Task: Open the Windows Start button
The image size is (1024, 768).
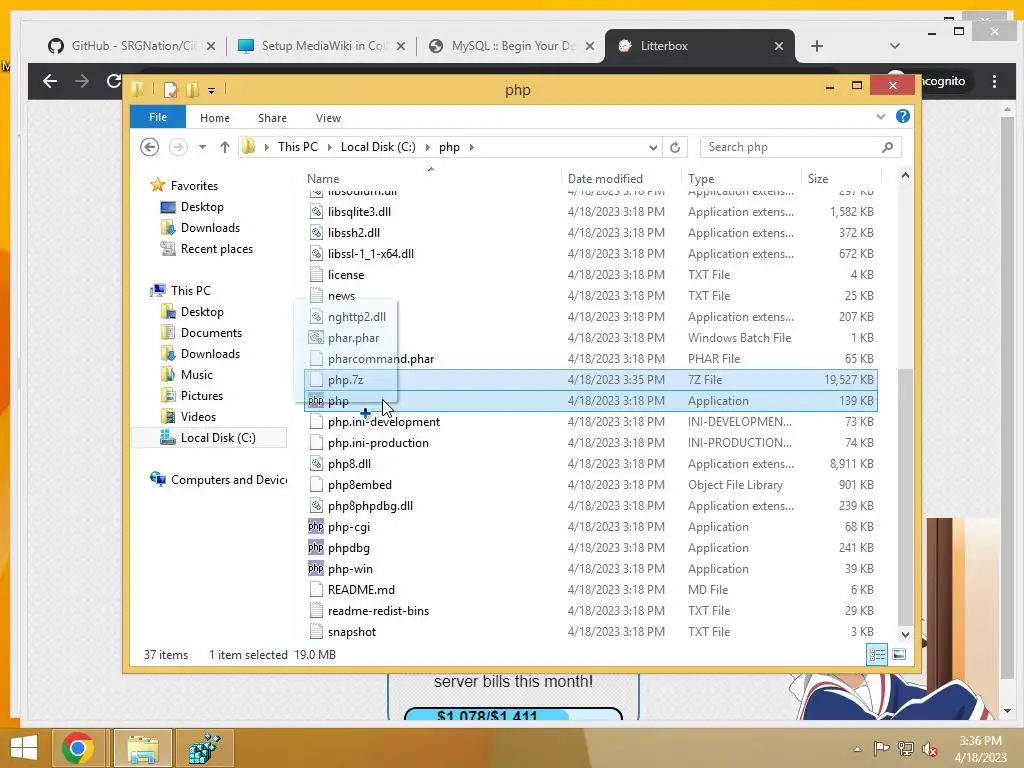Action: click(24, 748)
